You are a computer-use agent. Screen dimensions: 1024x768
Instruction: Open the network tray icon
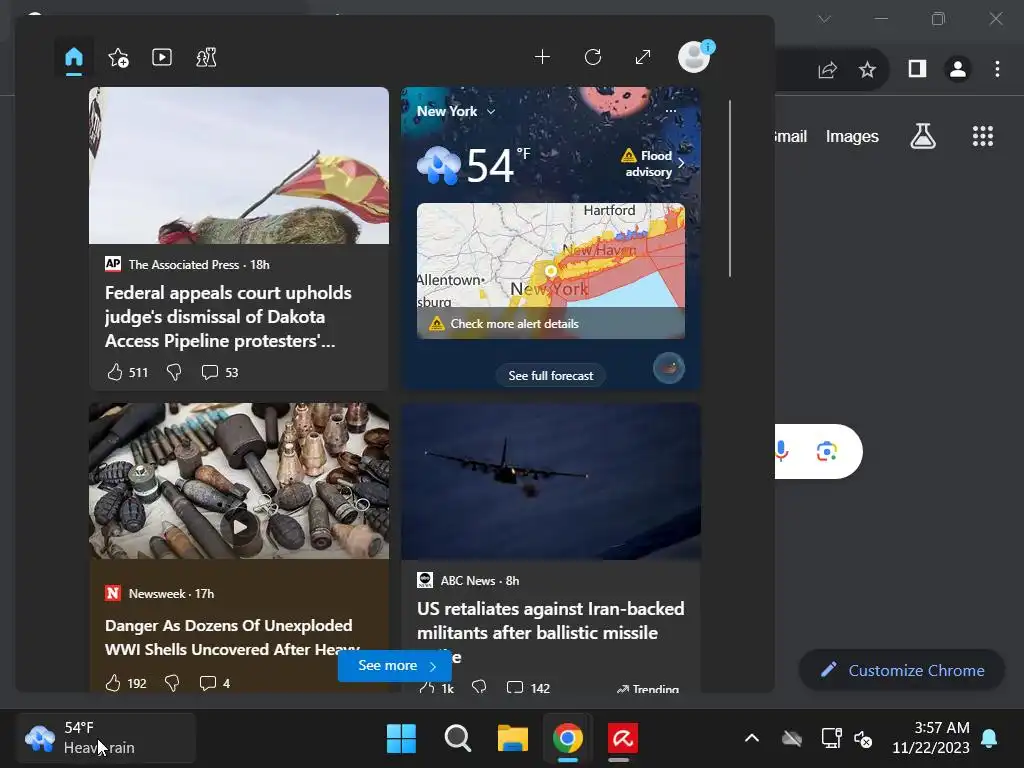click(x=831, y=738)
